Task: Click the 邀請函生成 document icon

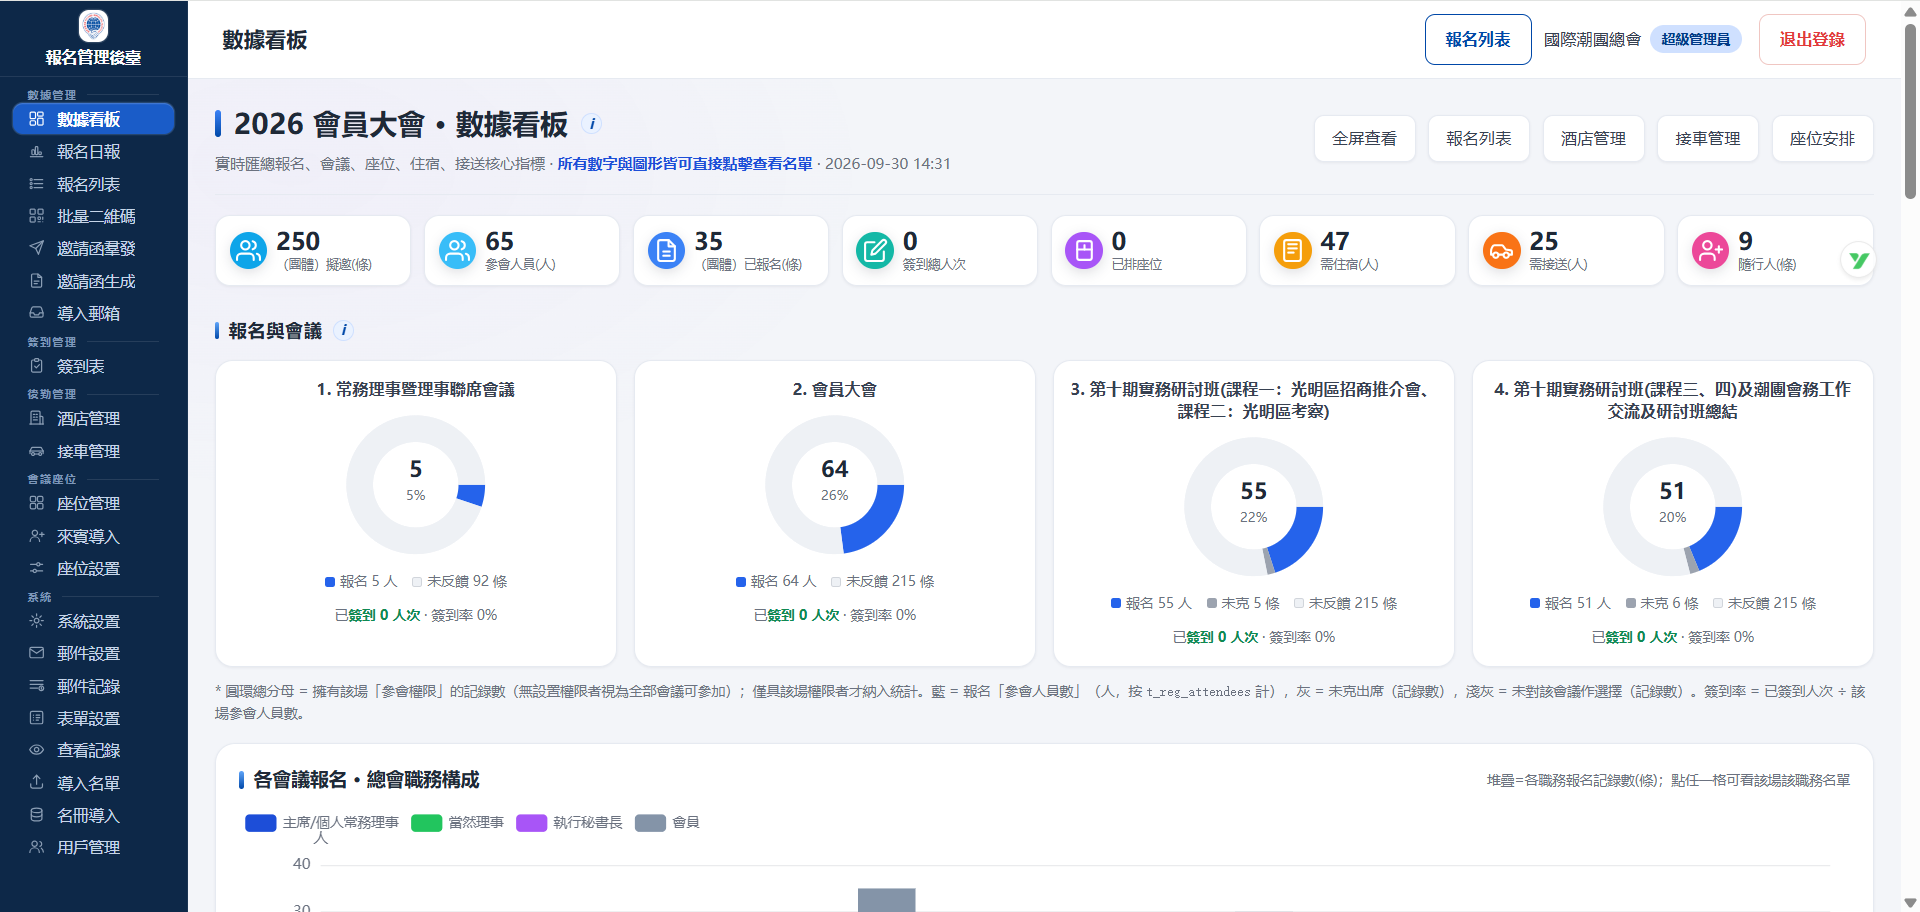Action: (37, 281)
